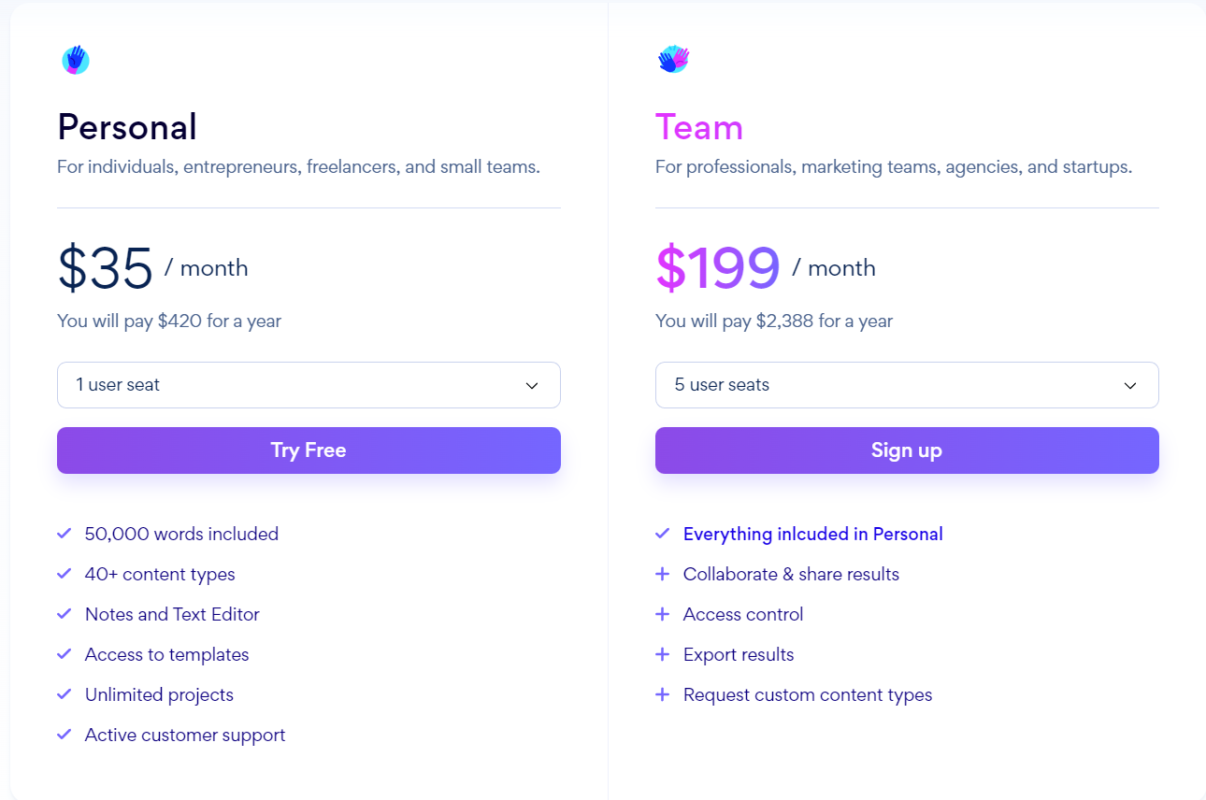Select the Personal plan heading
Image resolution: width=1206 pixels, height=800 pixels.
(x=127, y=127)
